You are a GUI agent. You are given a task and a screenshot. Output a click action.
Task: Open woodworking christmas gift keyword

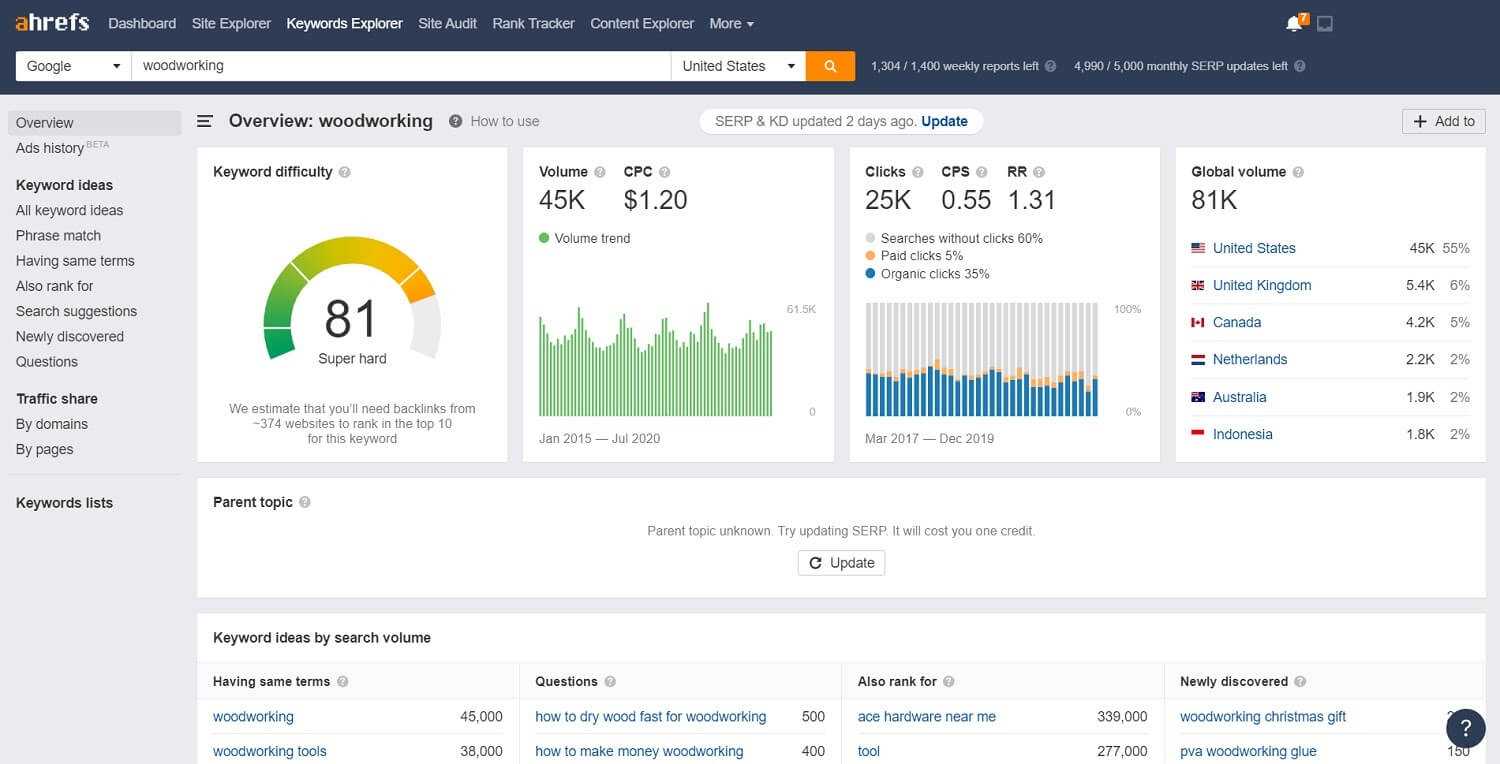[1263, 716]
